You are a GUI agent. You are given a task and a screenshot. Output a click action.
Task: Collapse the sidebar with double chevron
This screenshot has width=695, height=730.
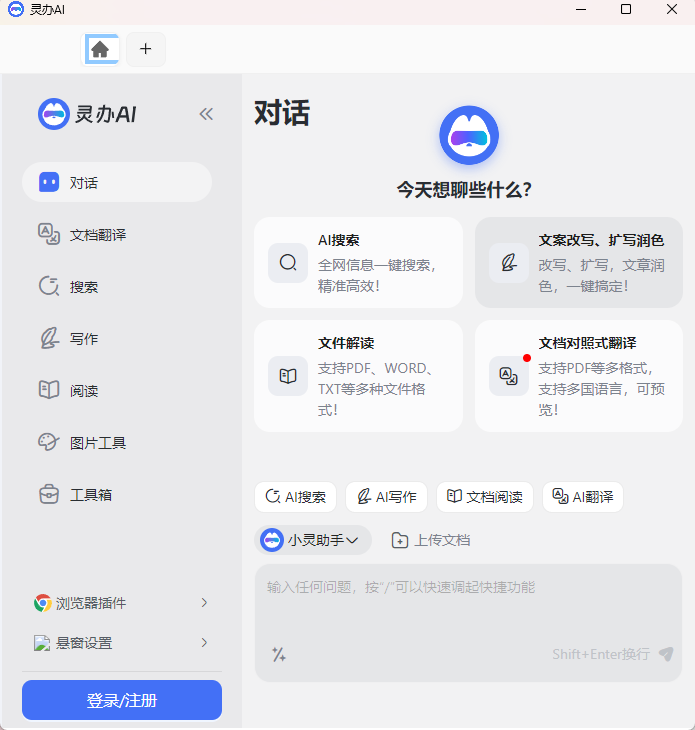(206, 114)
